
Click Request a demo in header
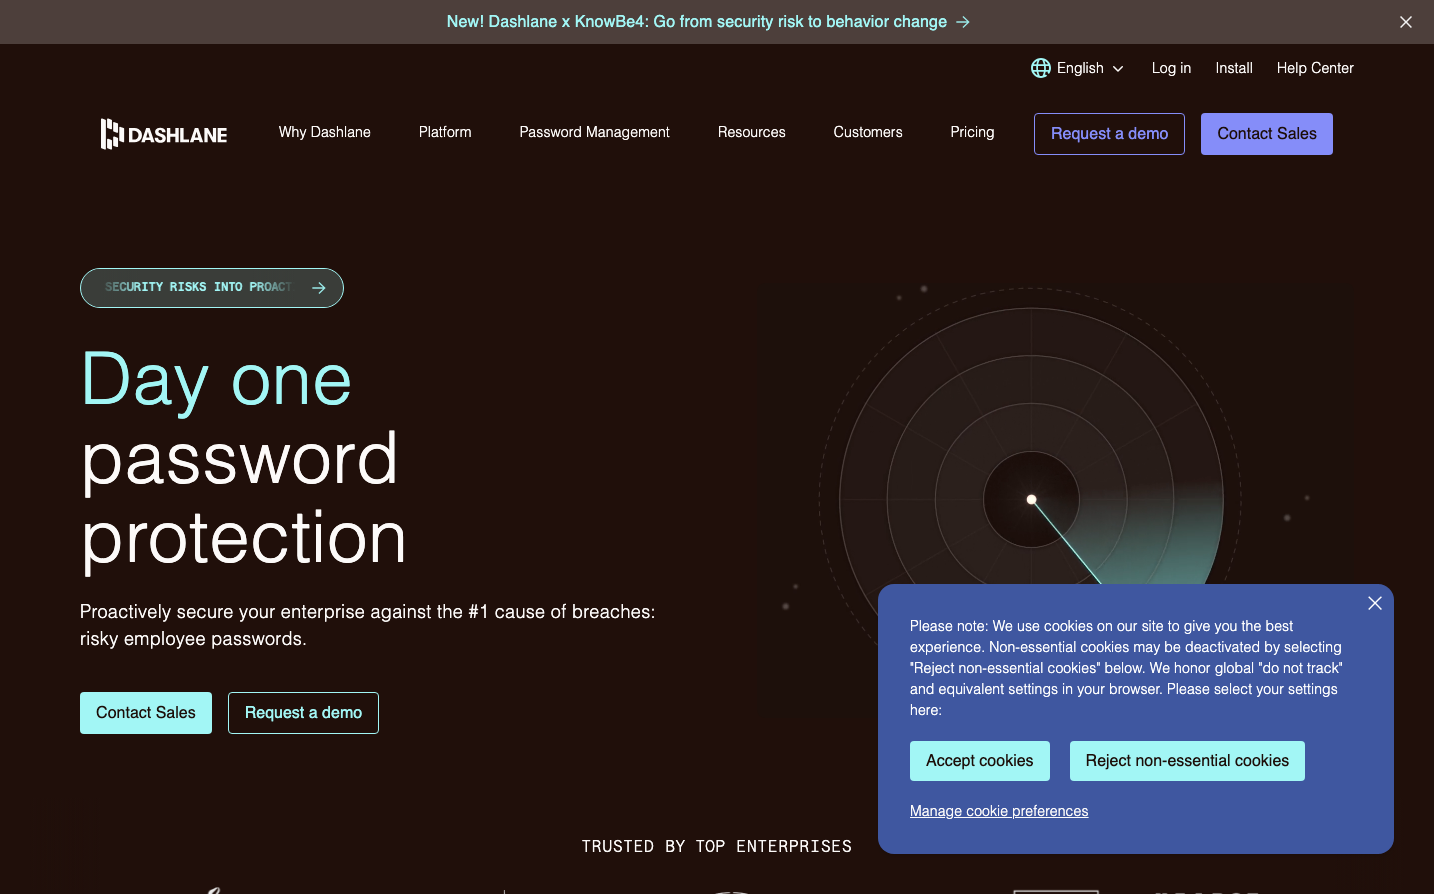pos(1109,134)
